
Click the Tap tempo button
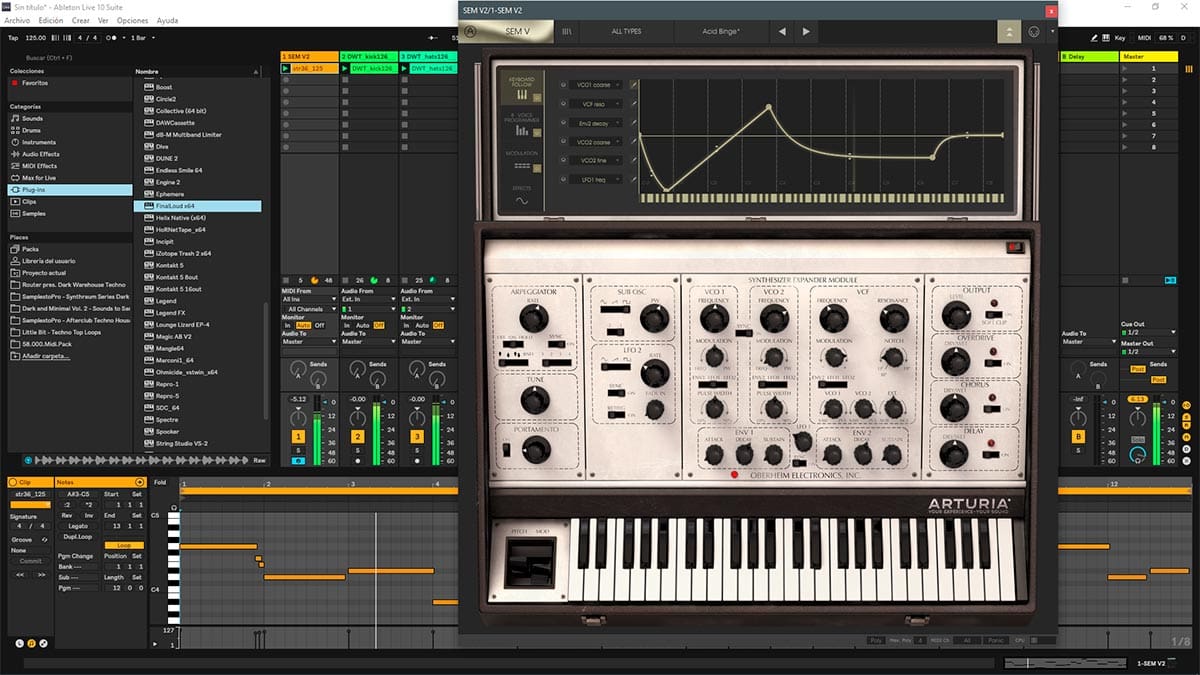13,37
